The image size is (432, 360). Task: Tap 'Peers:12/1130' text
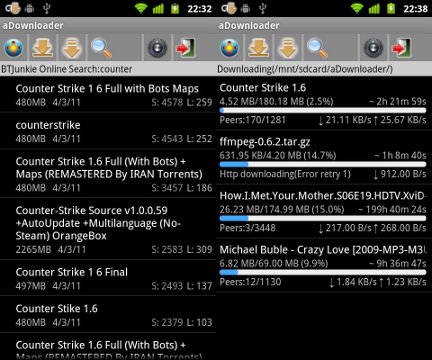[x=250, y=282]
